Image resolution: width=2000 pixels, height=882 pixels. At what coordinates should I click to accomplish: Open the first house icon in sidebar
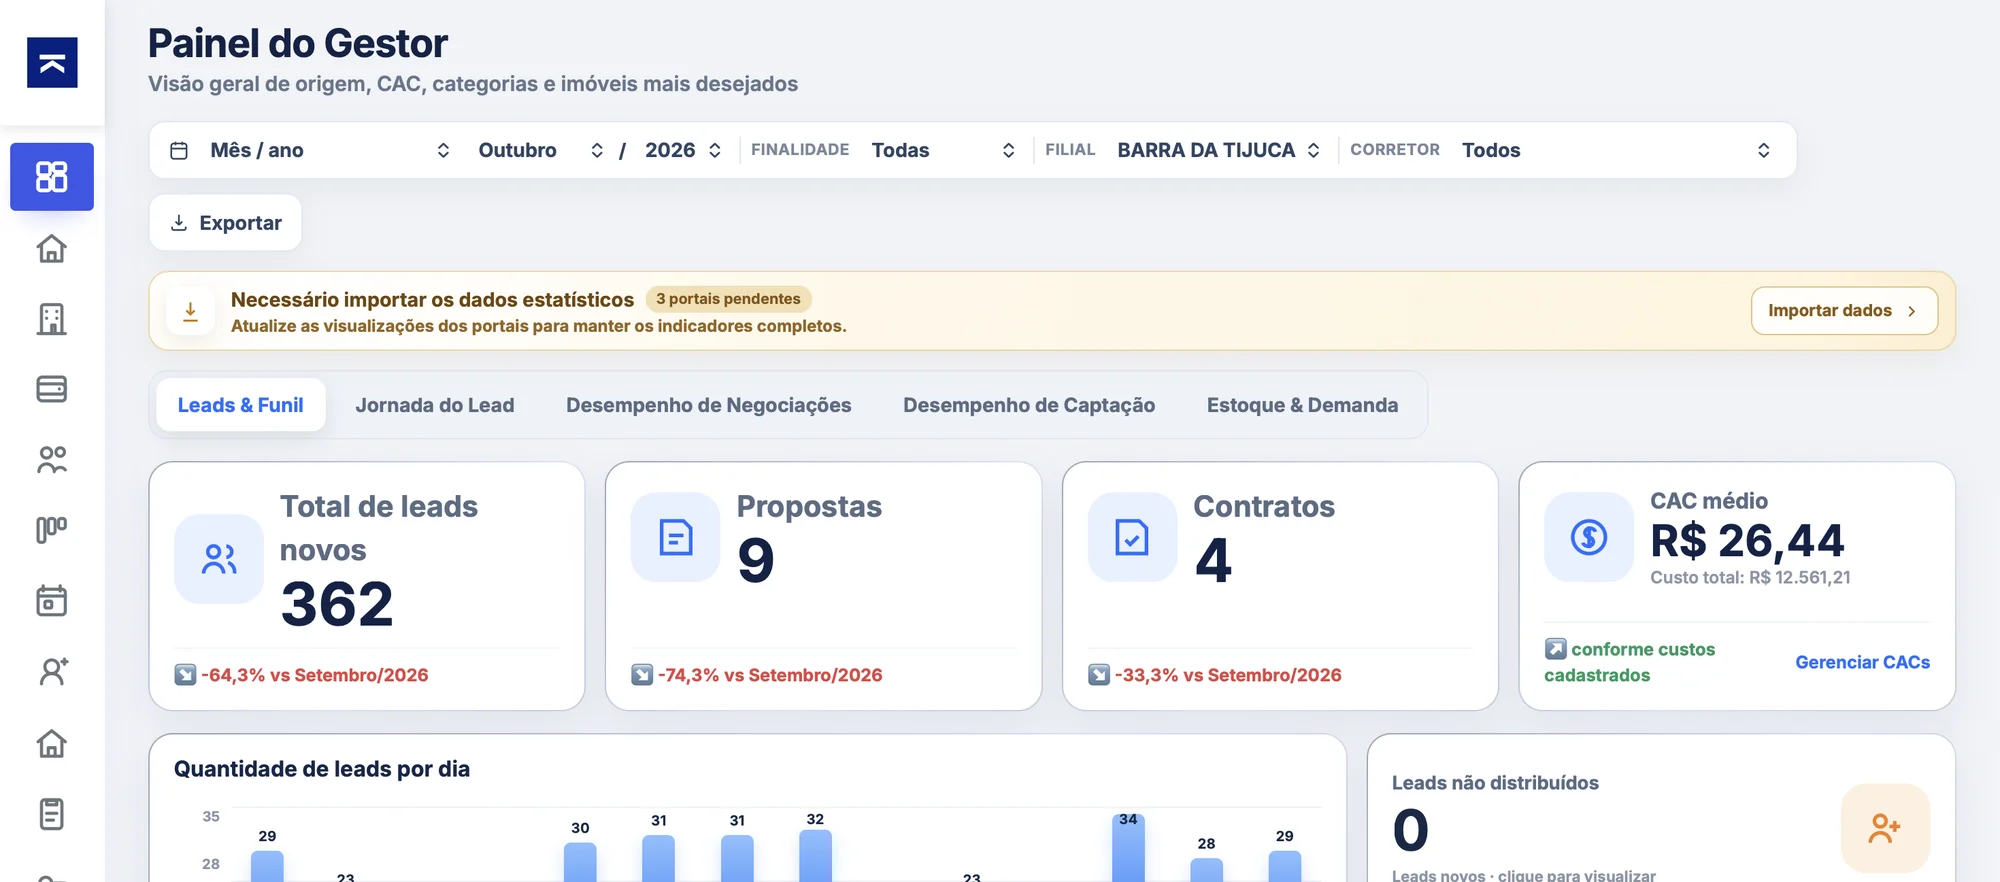(x=52, y=248)
